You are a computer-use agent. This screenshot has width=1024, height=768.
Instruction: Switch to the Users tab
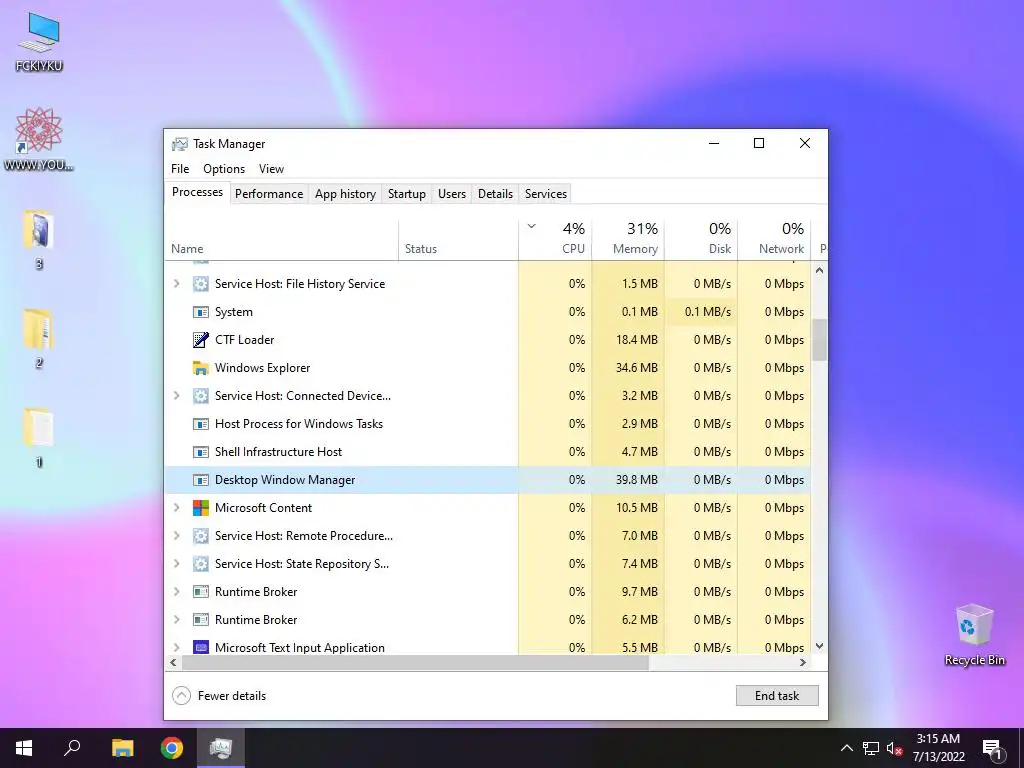452,194
